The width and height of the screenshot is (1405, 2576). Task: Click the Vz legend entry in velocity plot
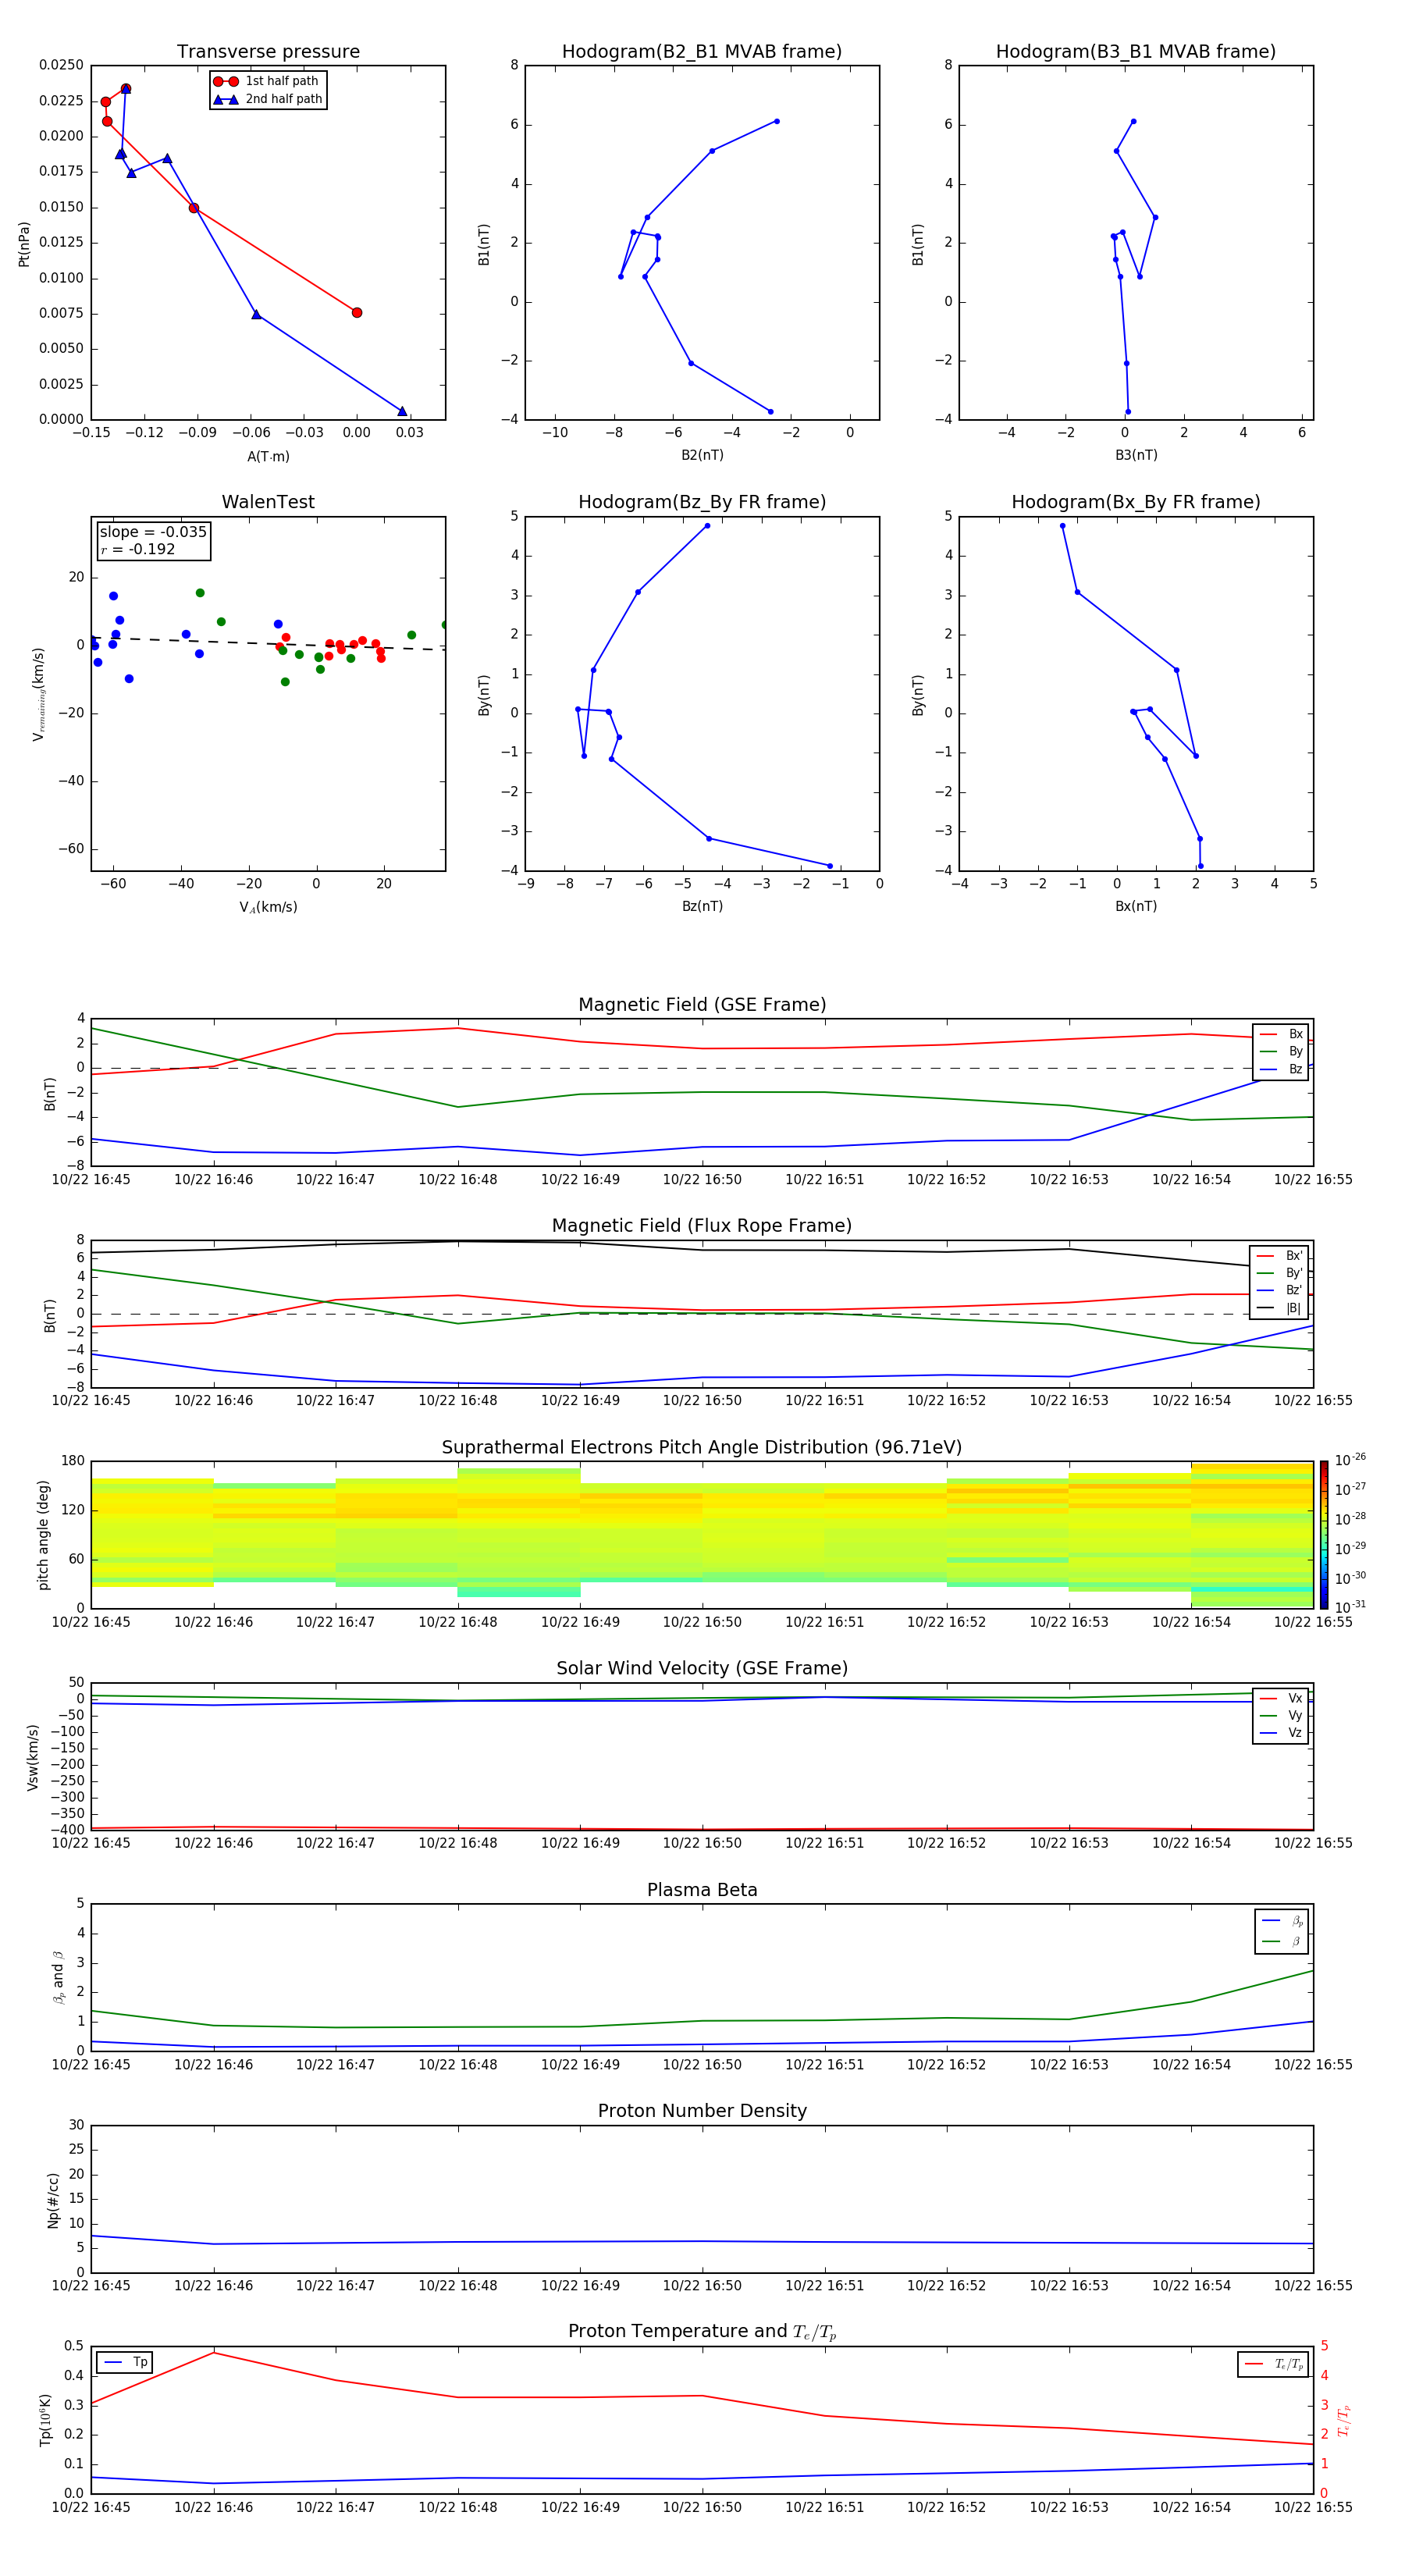(1281, 1733)
